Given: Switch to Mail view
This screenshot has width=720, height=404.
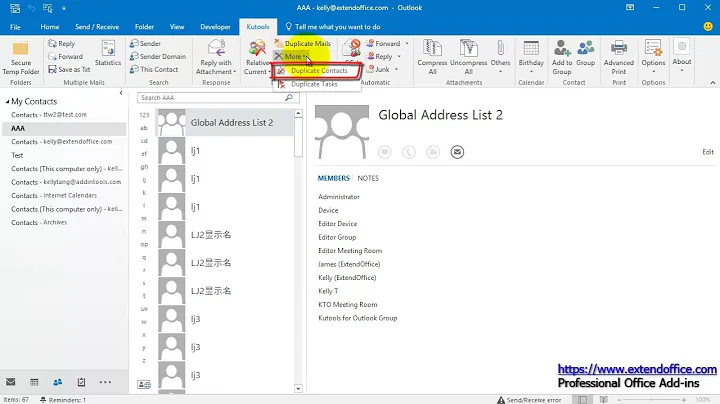Looking at the screenshot, I should 11,382.
